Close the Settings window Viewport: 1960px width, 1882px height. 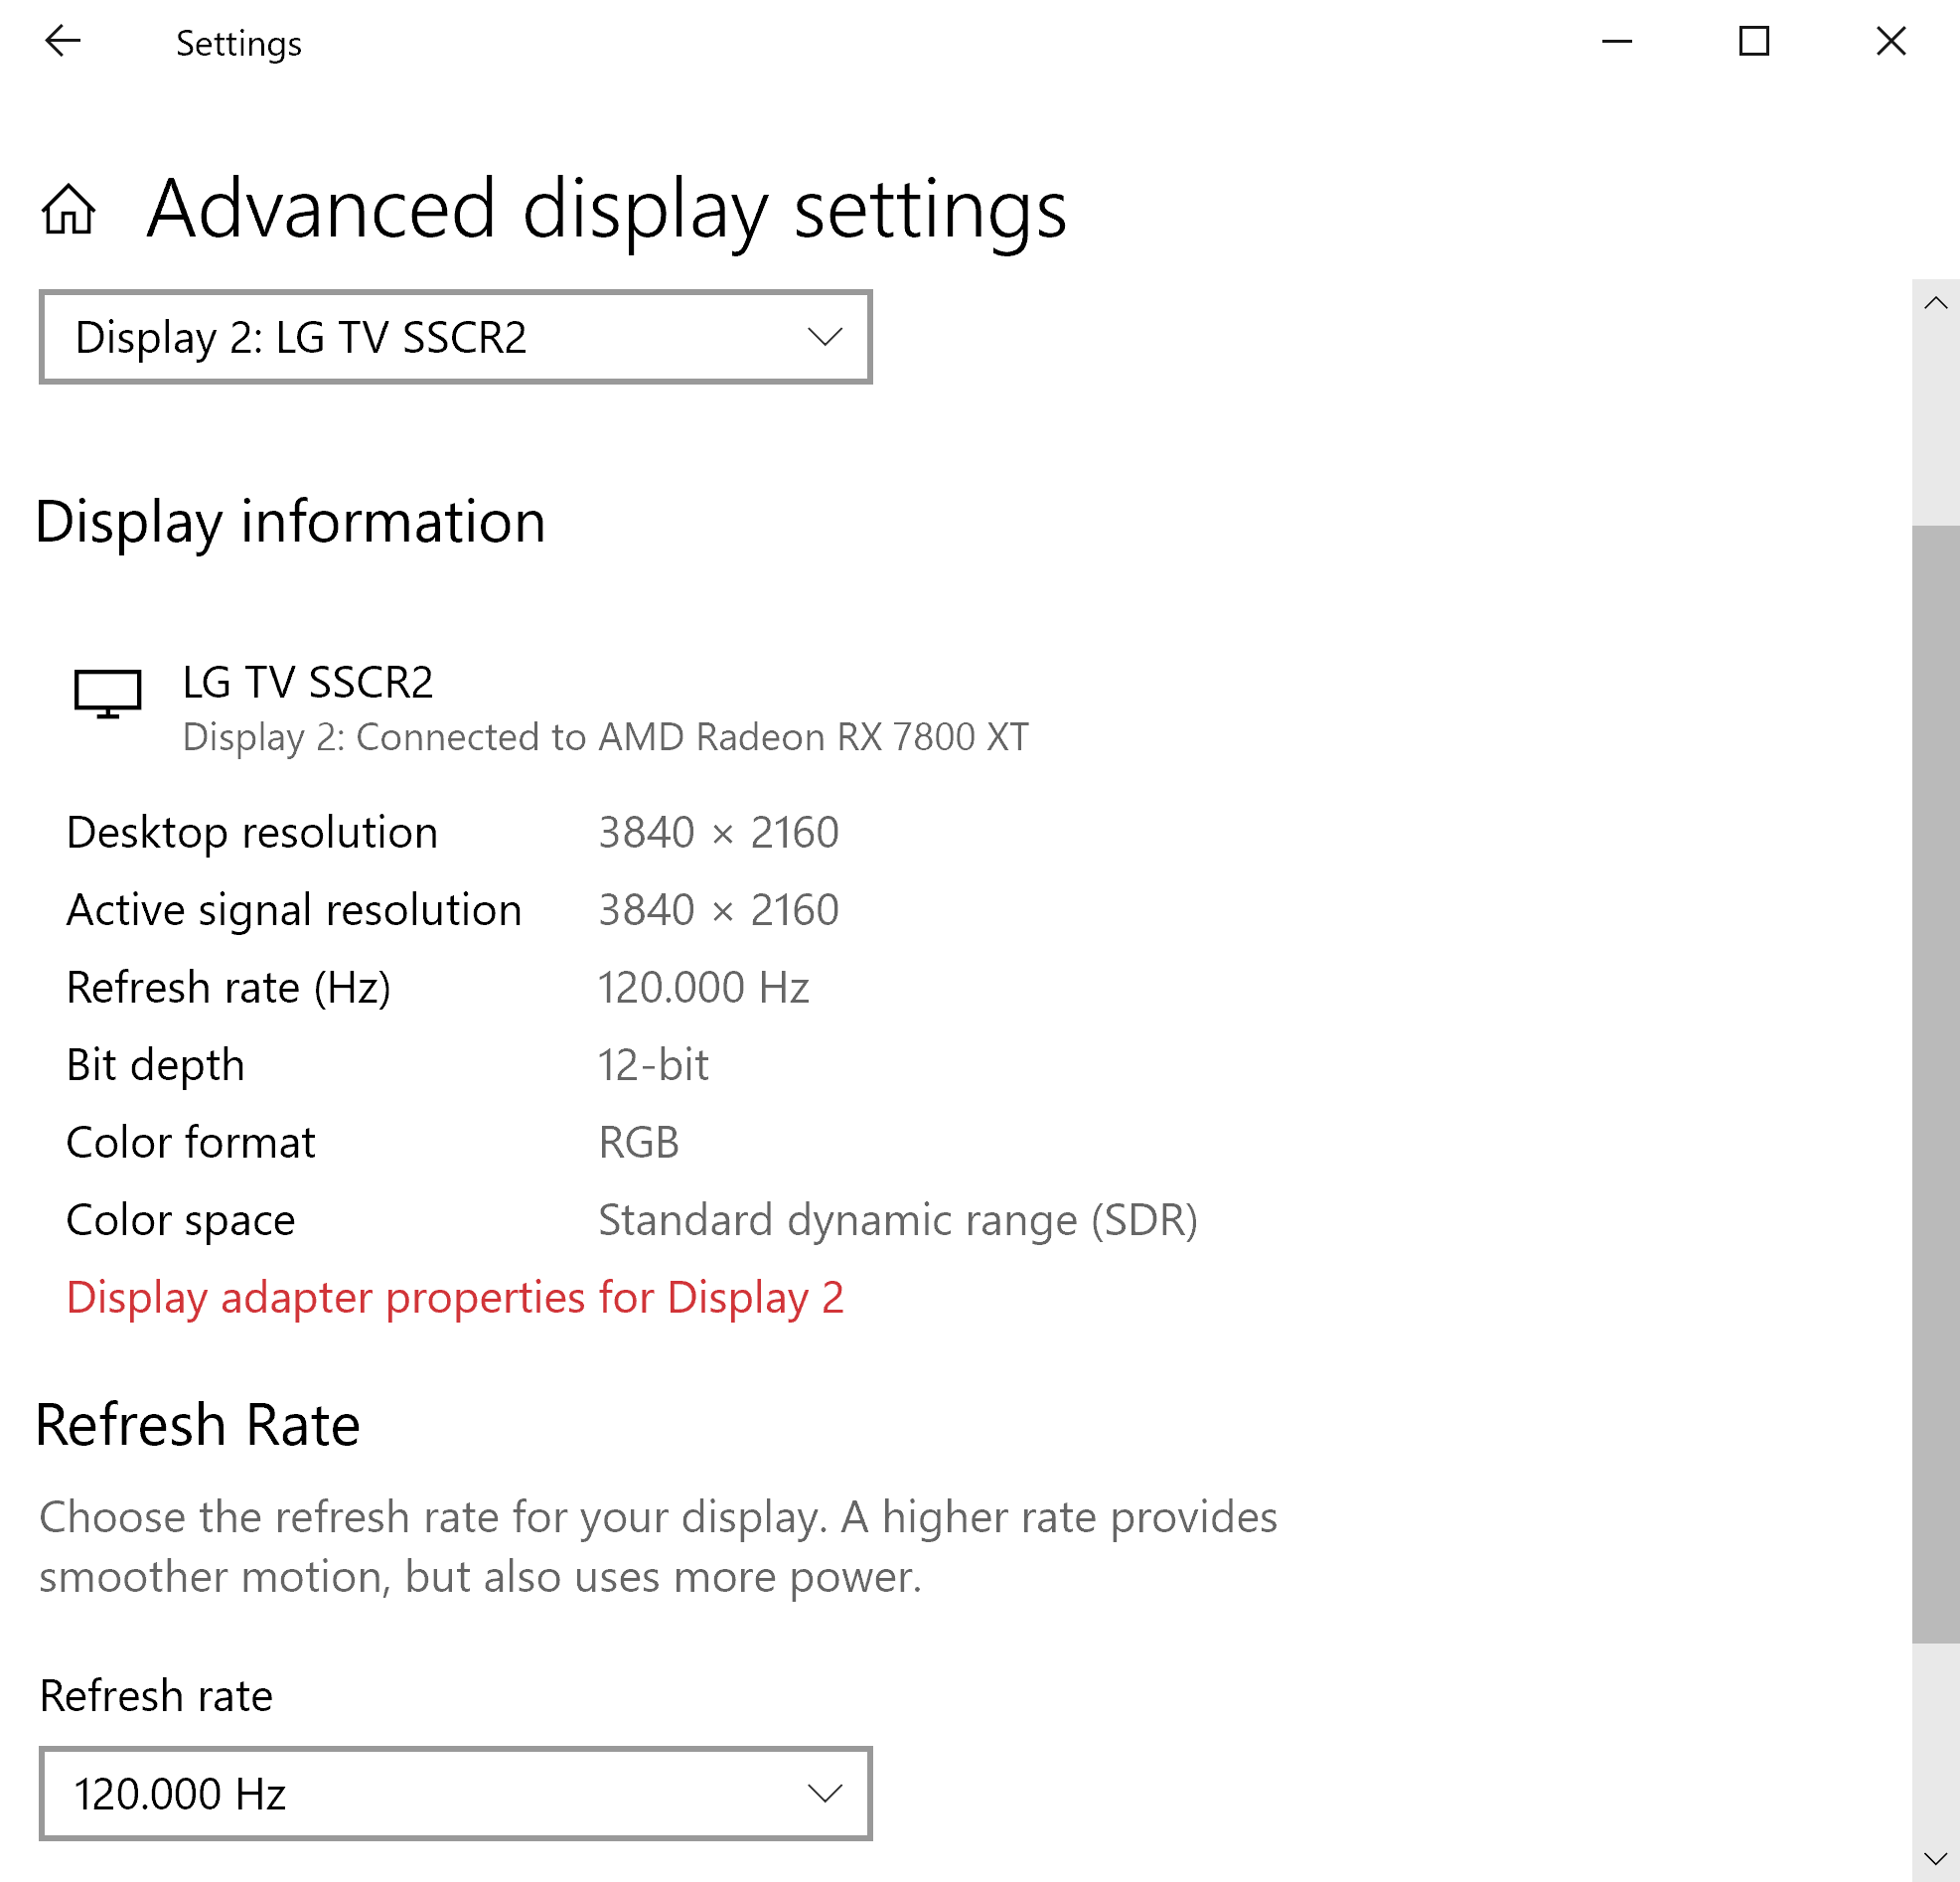coord(1891,41)
